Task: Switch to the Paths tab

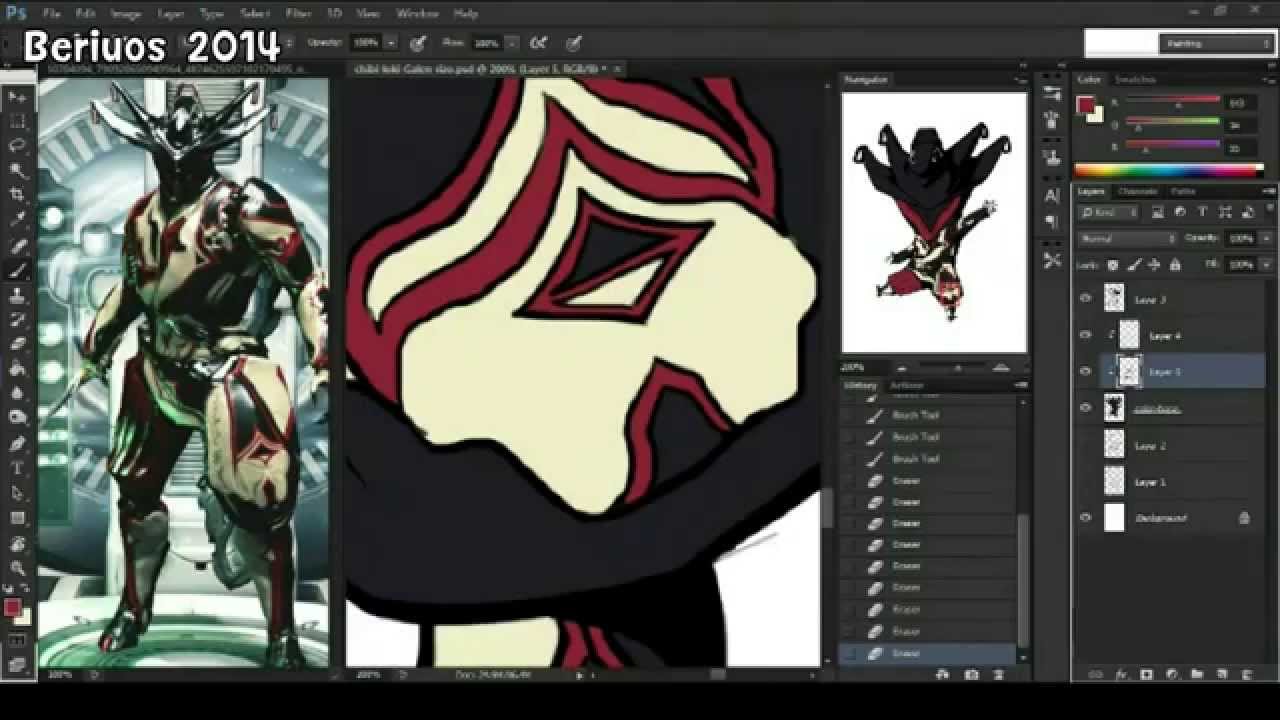Action: tap(1183, 191)
